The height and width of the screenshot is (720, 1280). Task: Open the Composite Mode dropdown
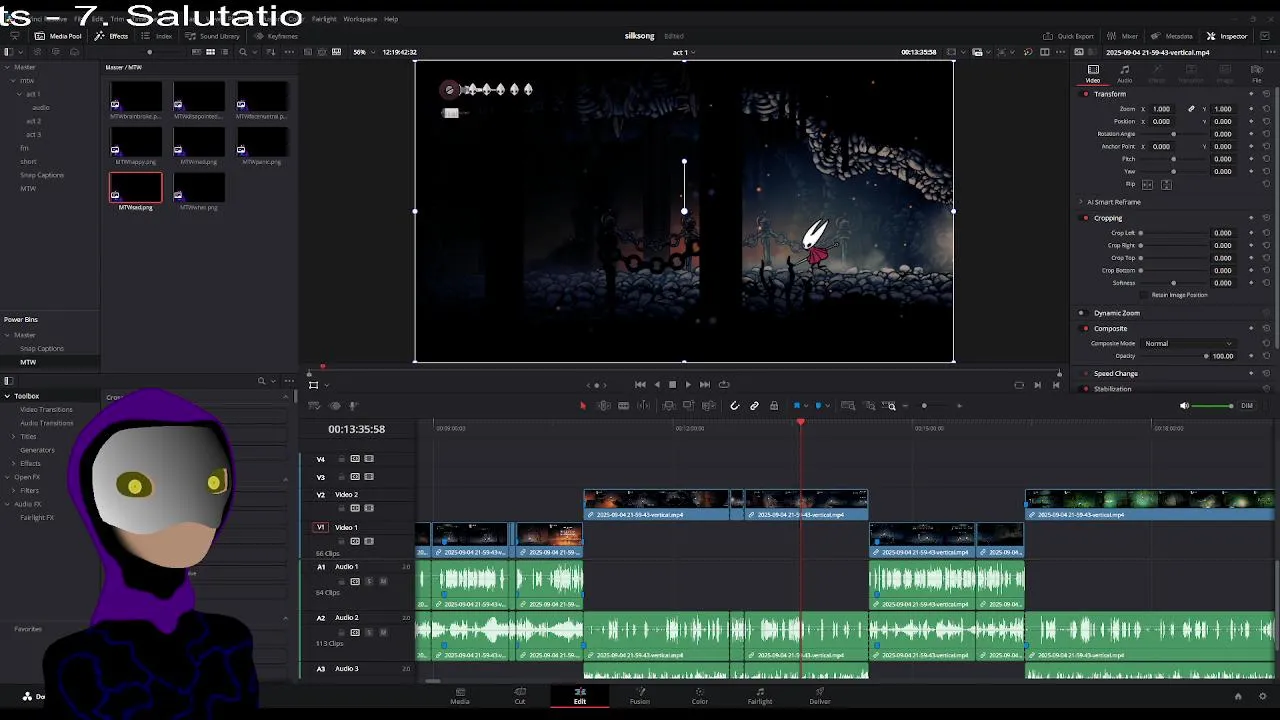[x=1188, y=344]
